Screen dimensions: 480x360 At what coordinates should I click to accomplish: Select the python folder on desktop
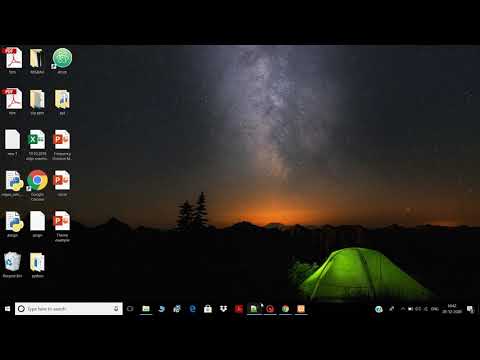click(37, 265)
